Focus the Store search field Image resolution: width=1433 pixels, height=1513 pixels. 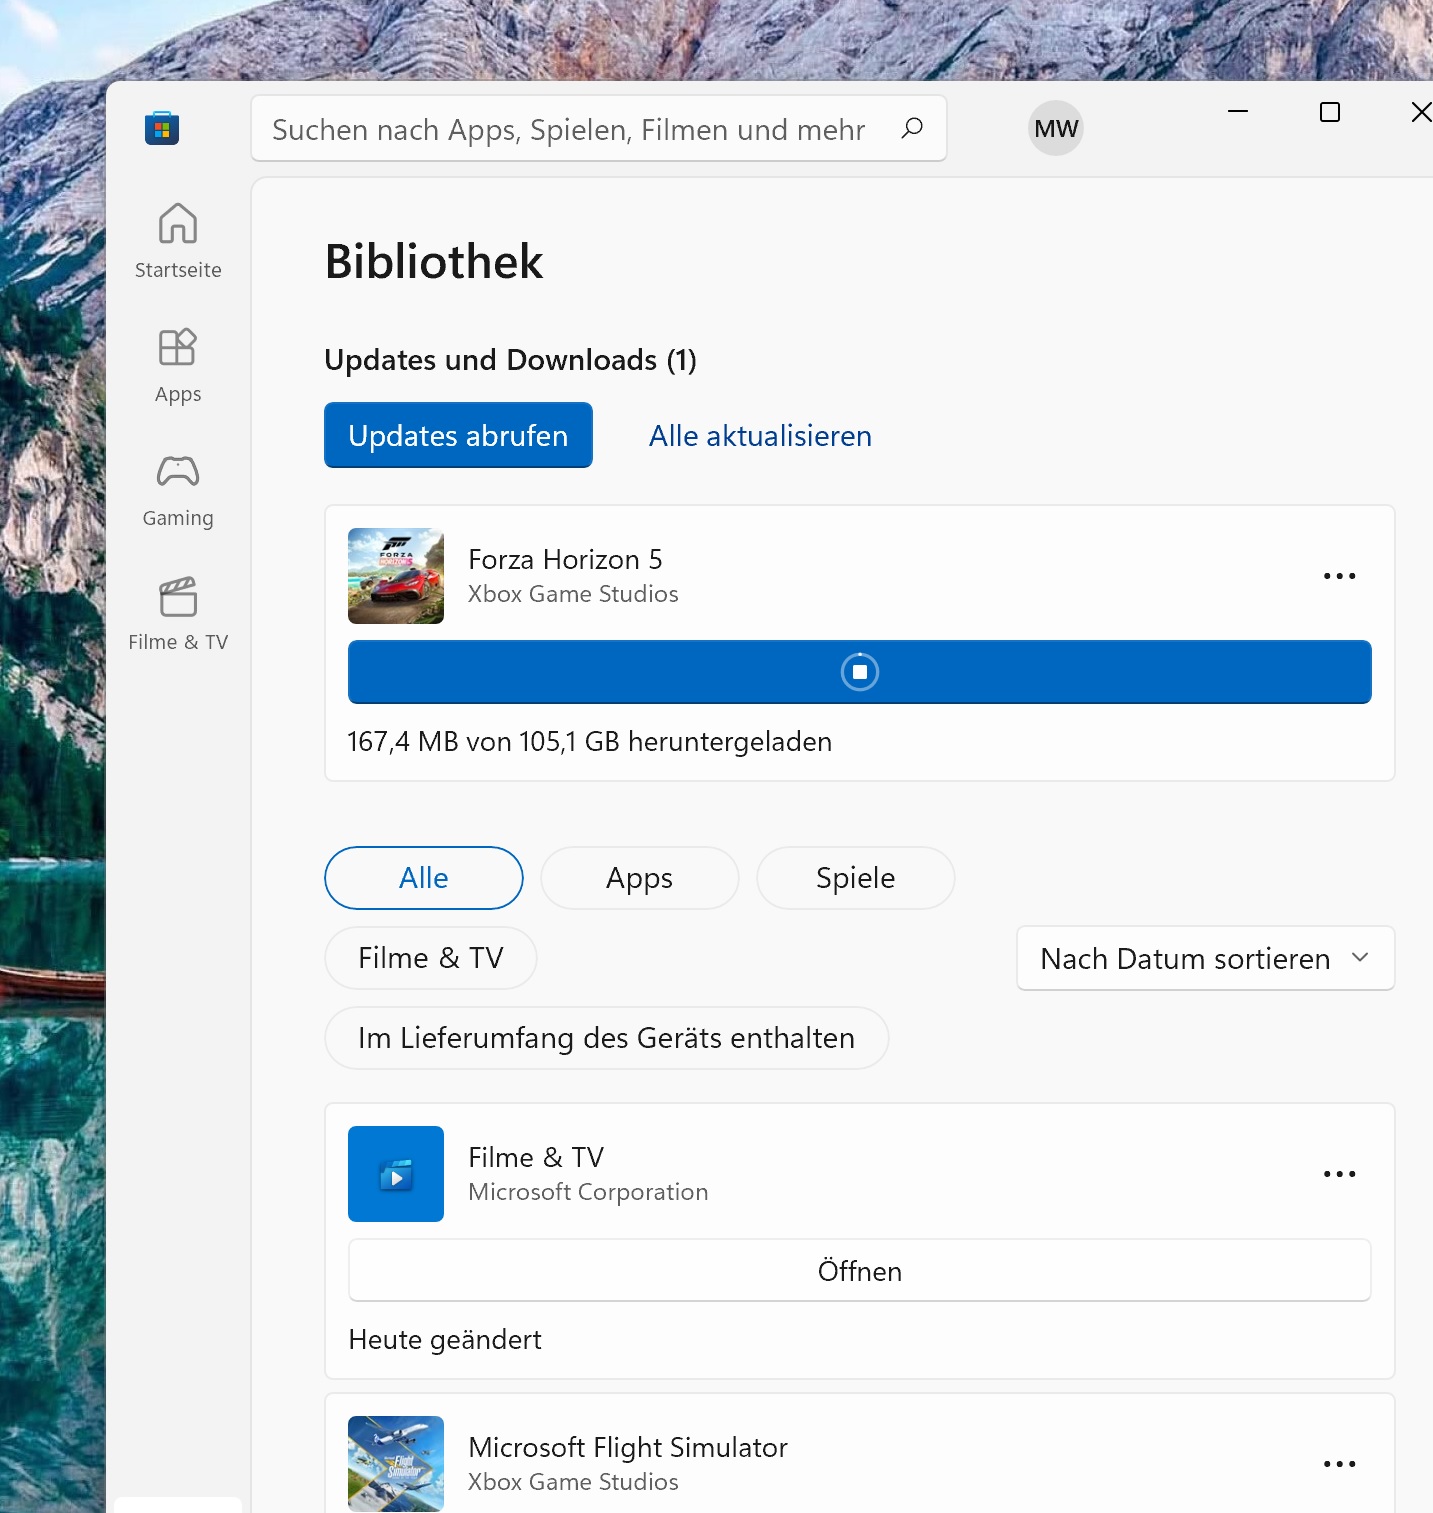click(598, 128)
